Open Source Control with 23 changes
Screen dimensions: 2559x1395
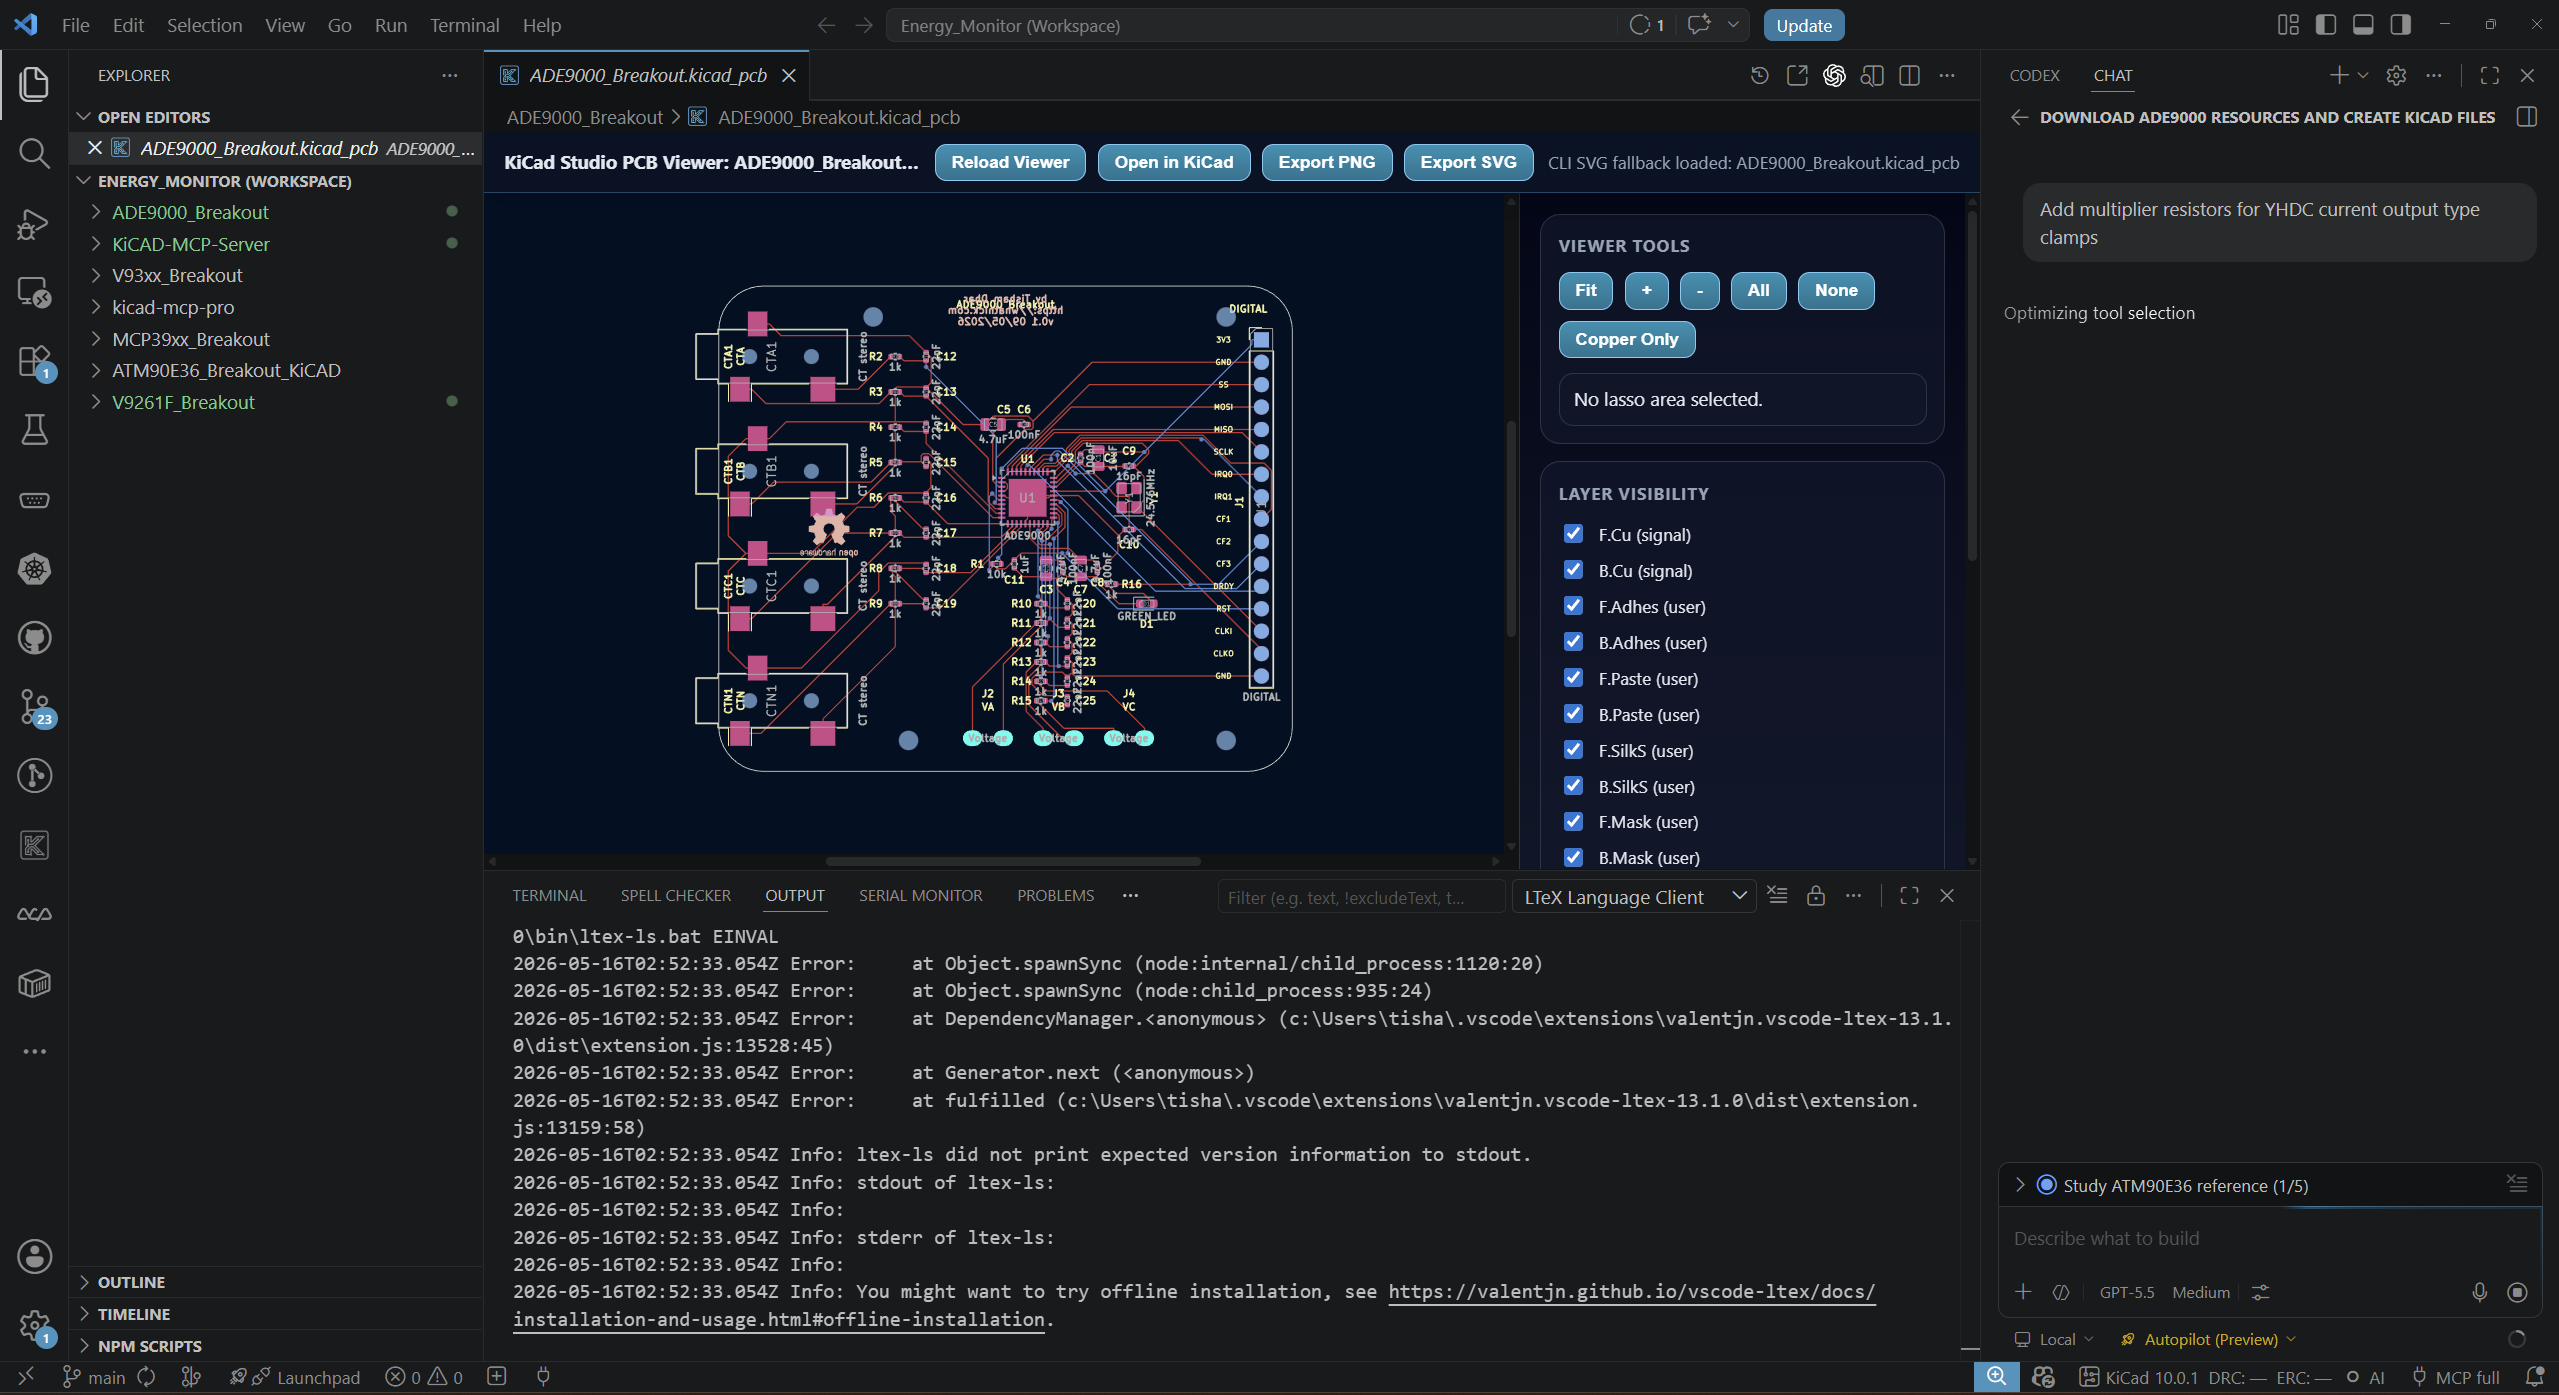tap(34, 707)
